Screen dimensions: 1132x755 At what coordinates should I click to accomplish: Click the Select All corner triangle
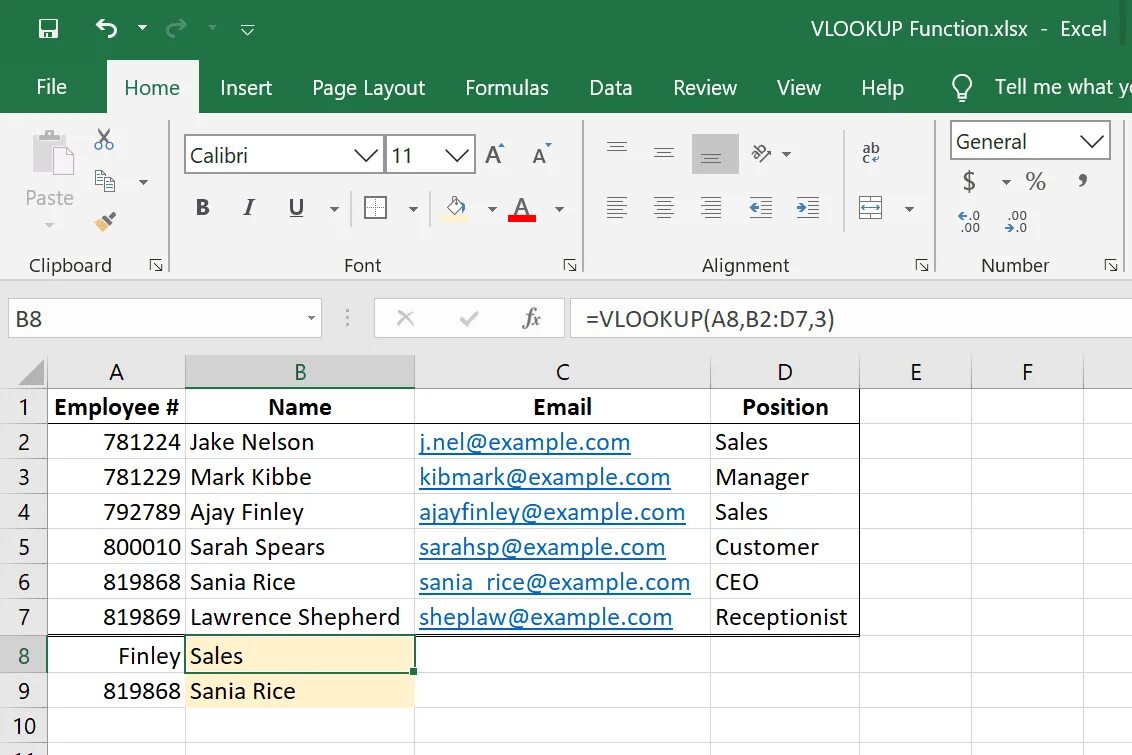click(x=31, y=373)
